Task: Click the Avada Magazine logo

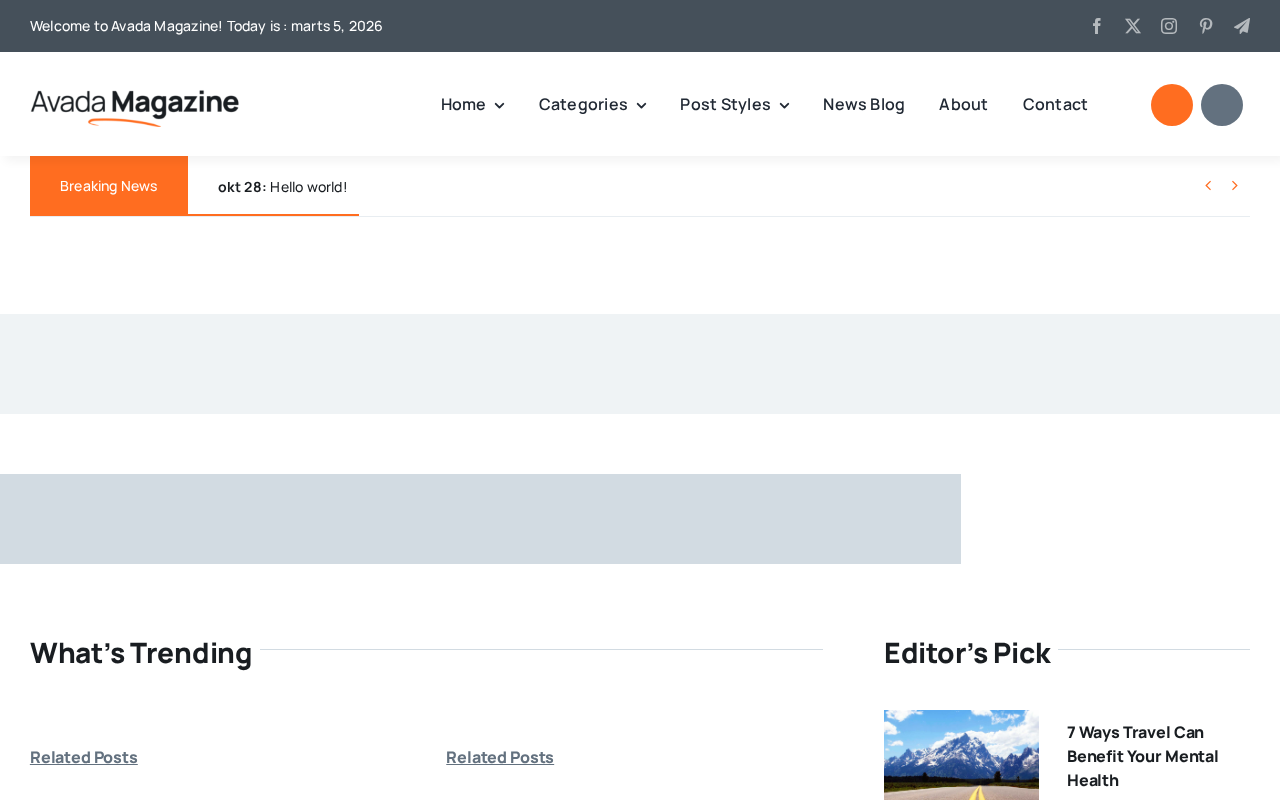Action: [x=135, y=107]
